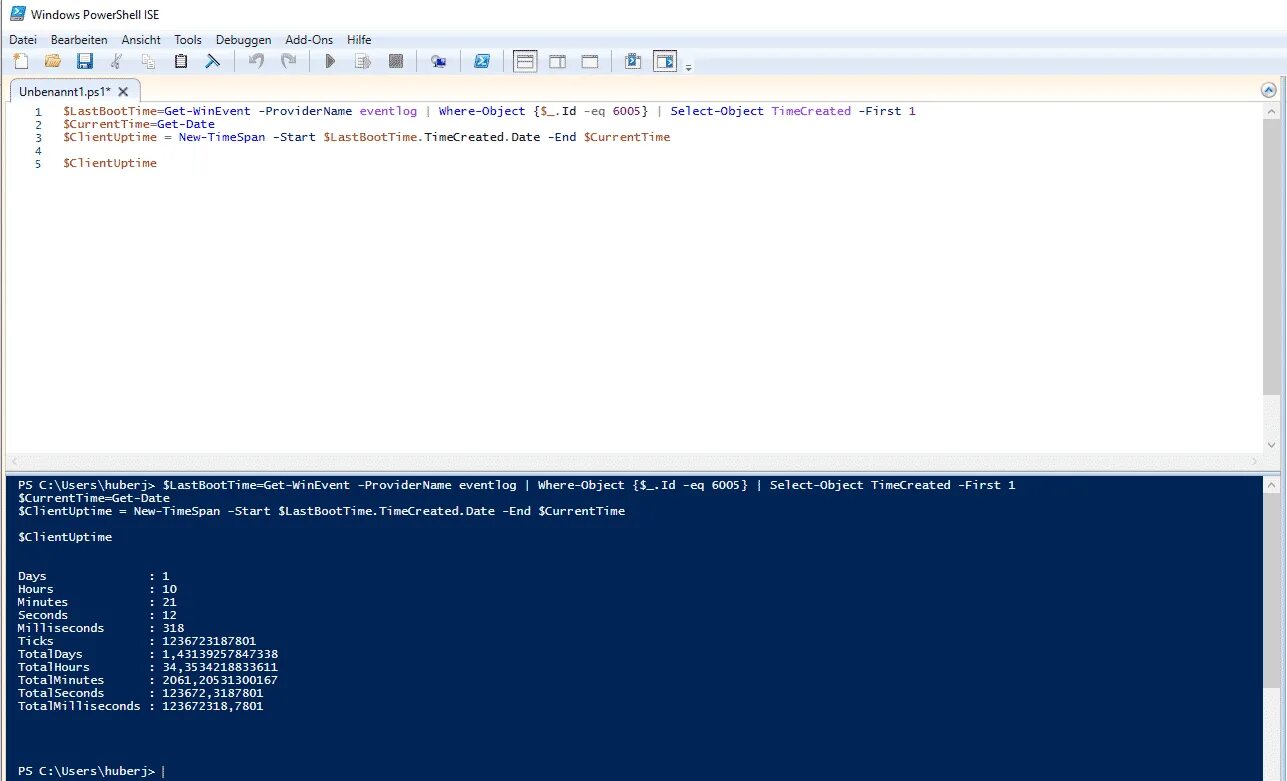The height and width of the screenshot is (781, 1287).
Task: Click New-TimeSpan in script line 3
Action: (x=222, y=137)
